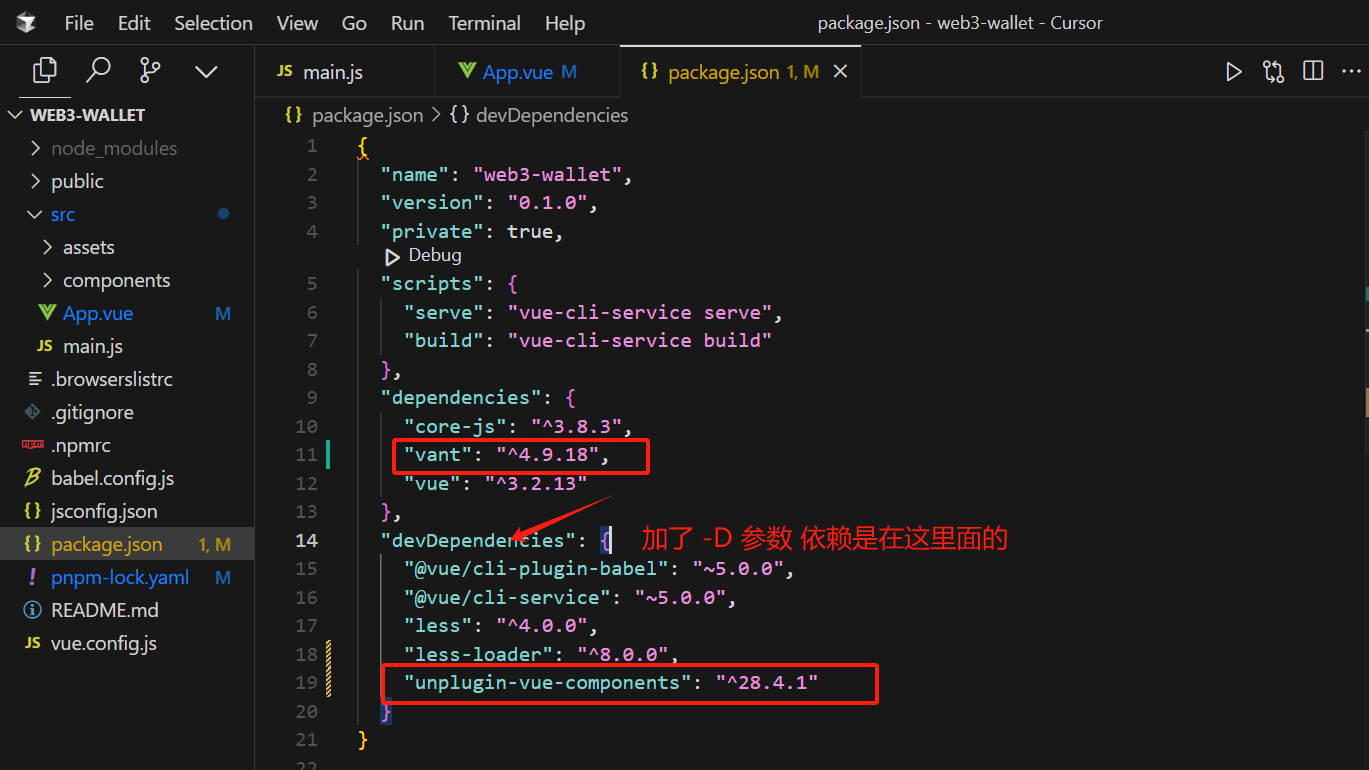Viewport: 1369px width, 770px height.
Task: Expand the additional views chevron
Action: pos(206,71)
